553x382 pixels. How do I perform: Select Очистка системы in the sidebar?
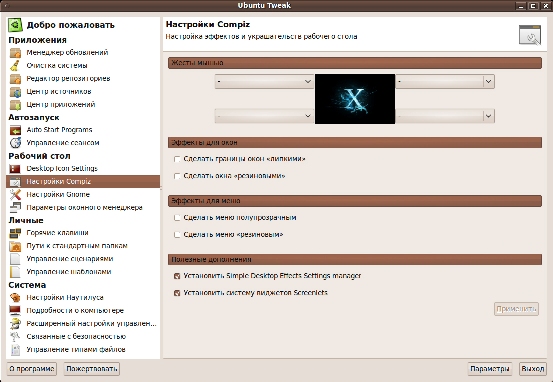coord(57,66)
